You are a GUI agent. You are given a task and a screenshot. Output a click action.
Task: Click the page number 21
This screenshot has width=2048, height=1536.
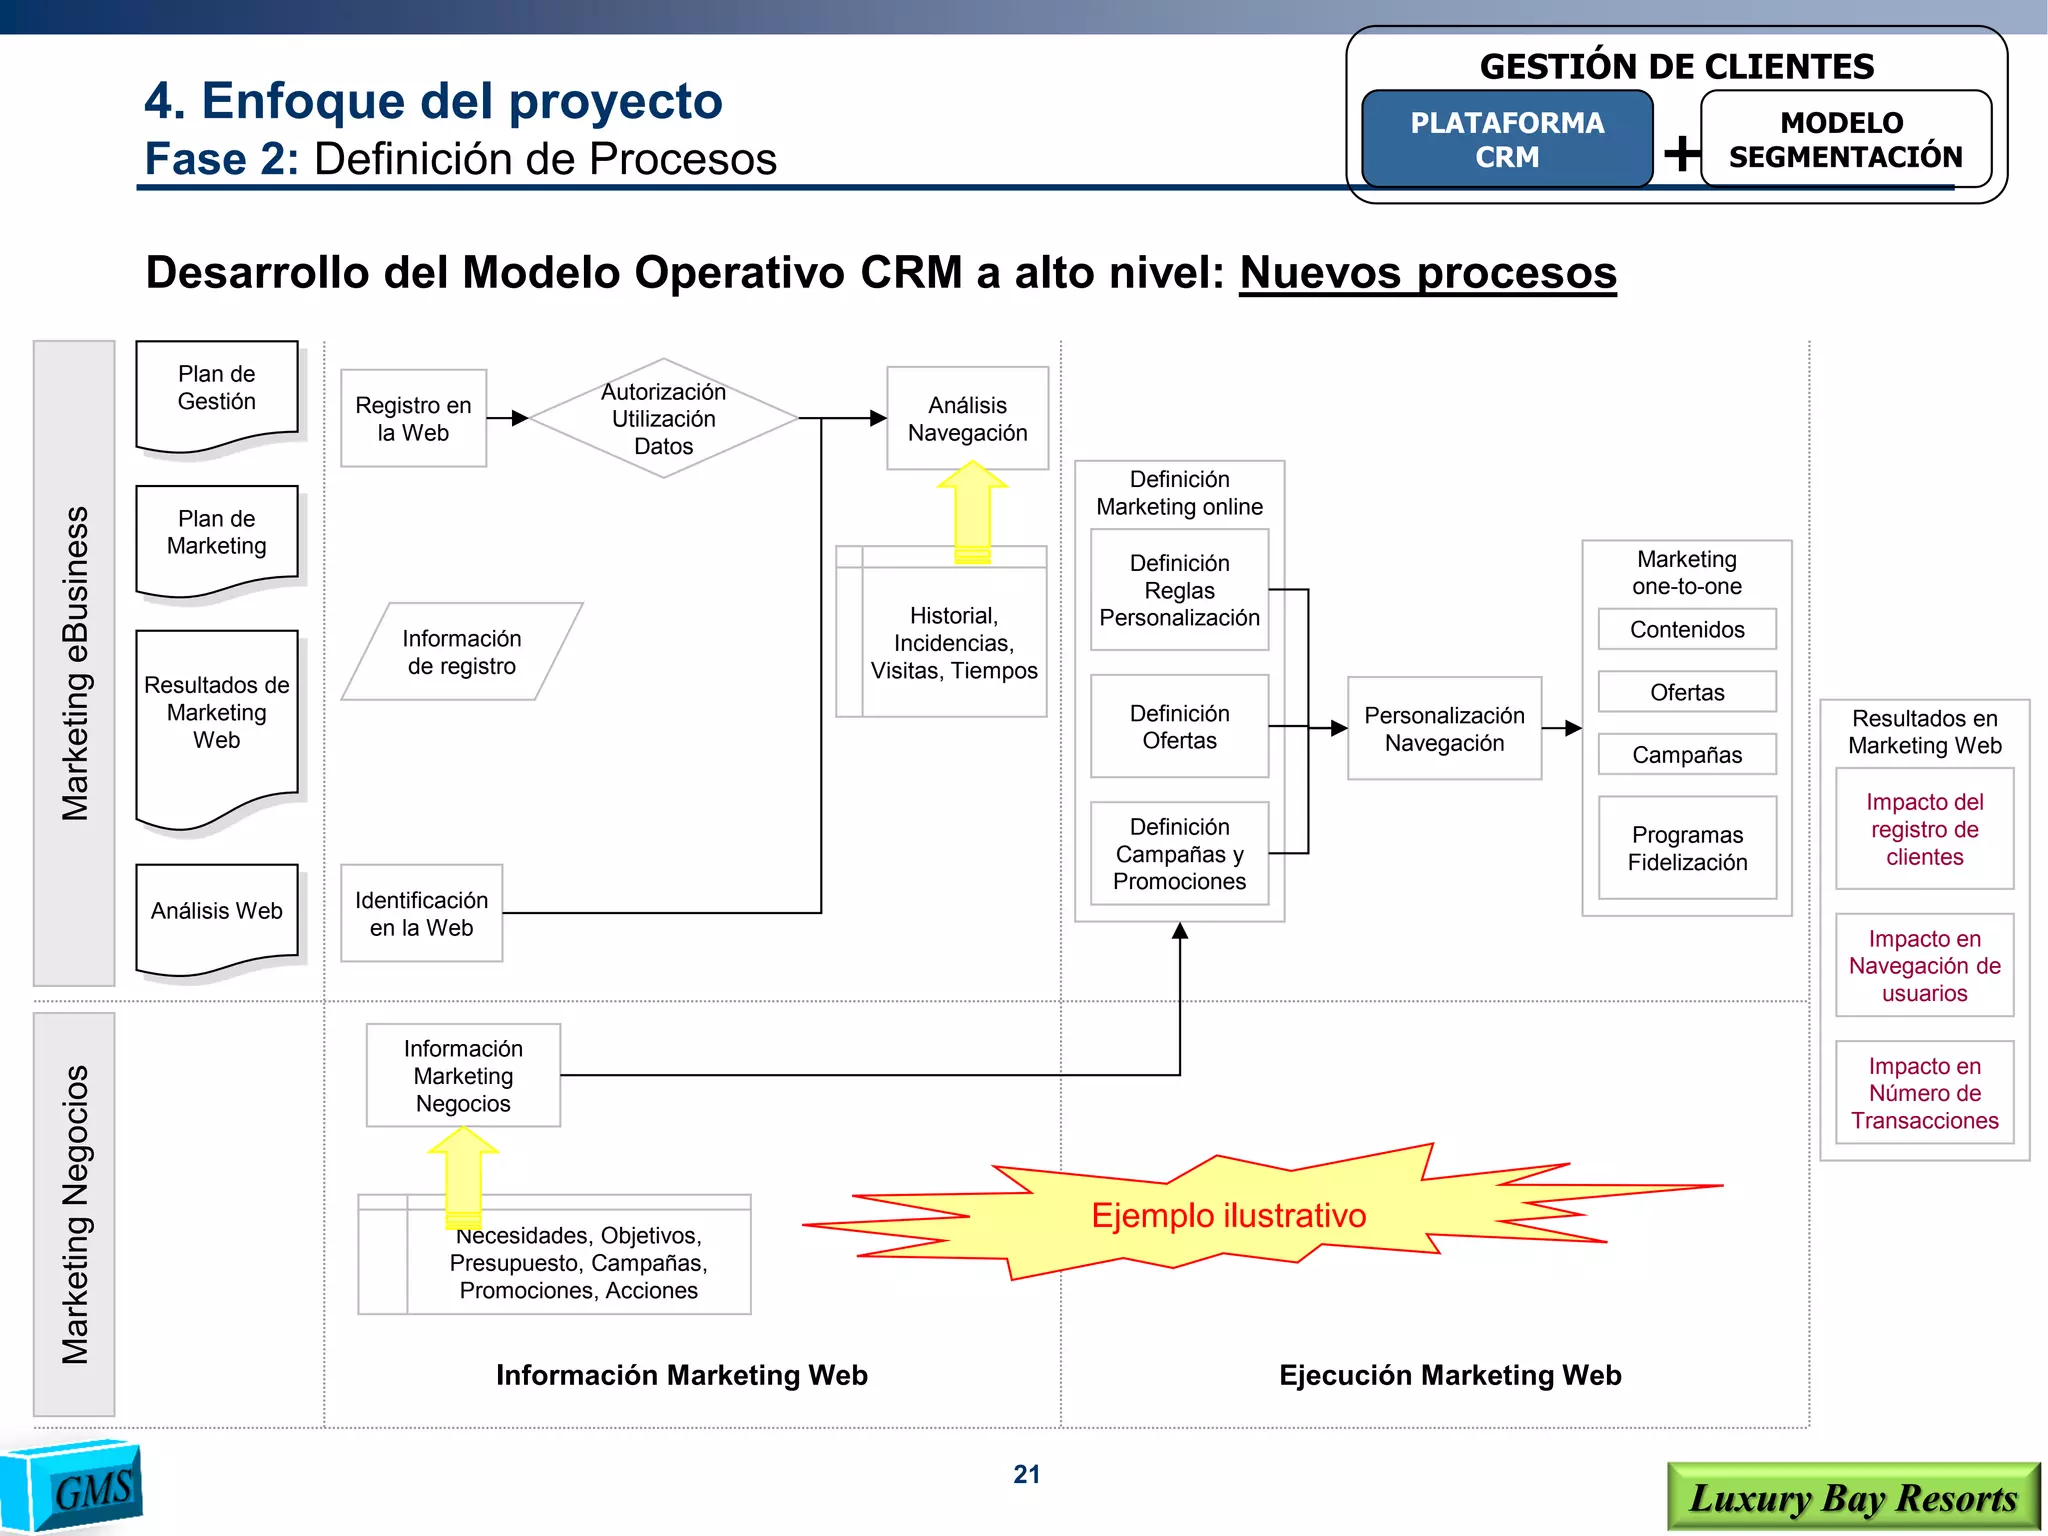(1027, 1474)
